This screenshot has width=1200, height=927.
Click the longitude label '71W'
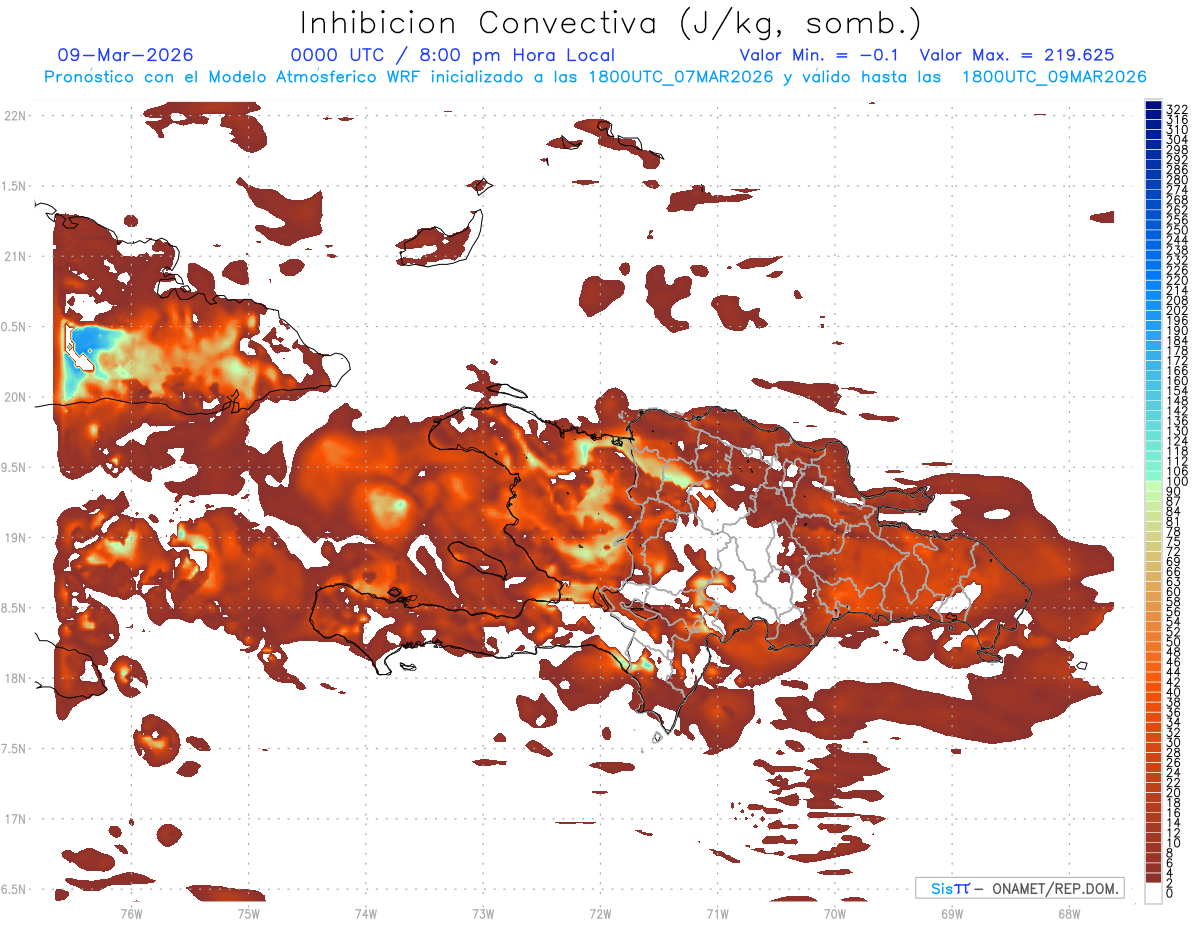pyautogui.click(x=717, y=913)
